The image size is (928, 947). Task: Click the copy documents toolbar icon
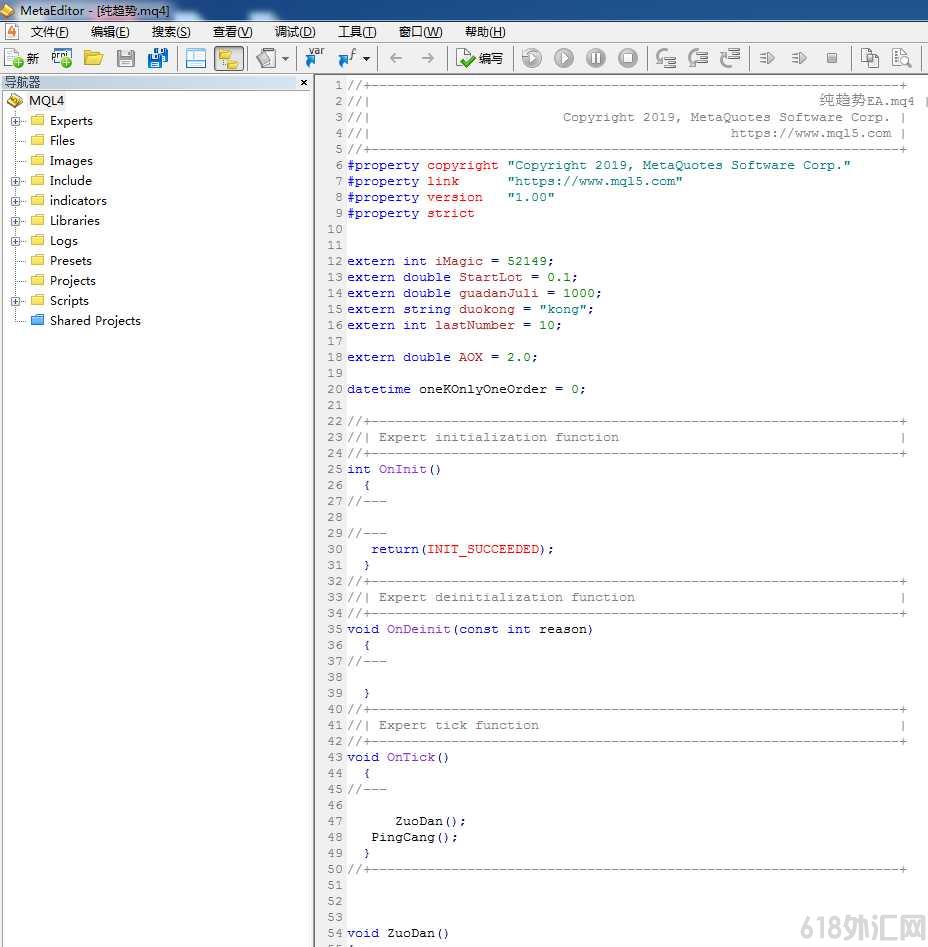tap(869, 58)
